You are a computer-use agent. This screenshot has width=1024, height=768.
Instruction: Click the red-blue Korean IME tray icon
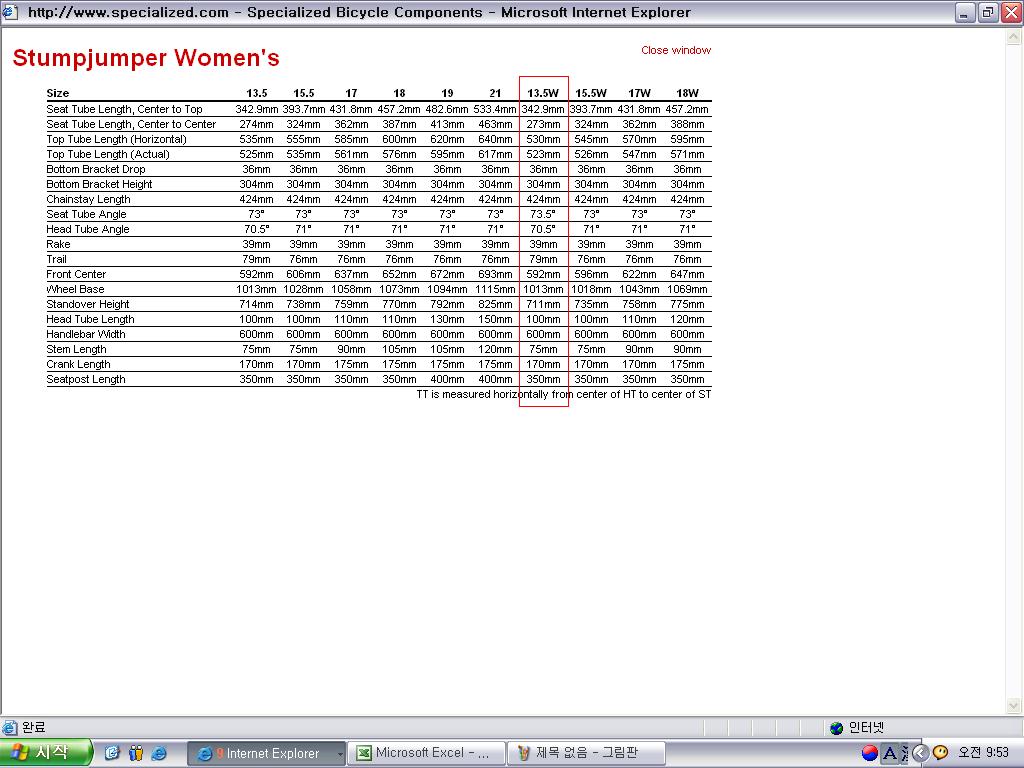pyautogui.click(x=870, y=753)
